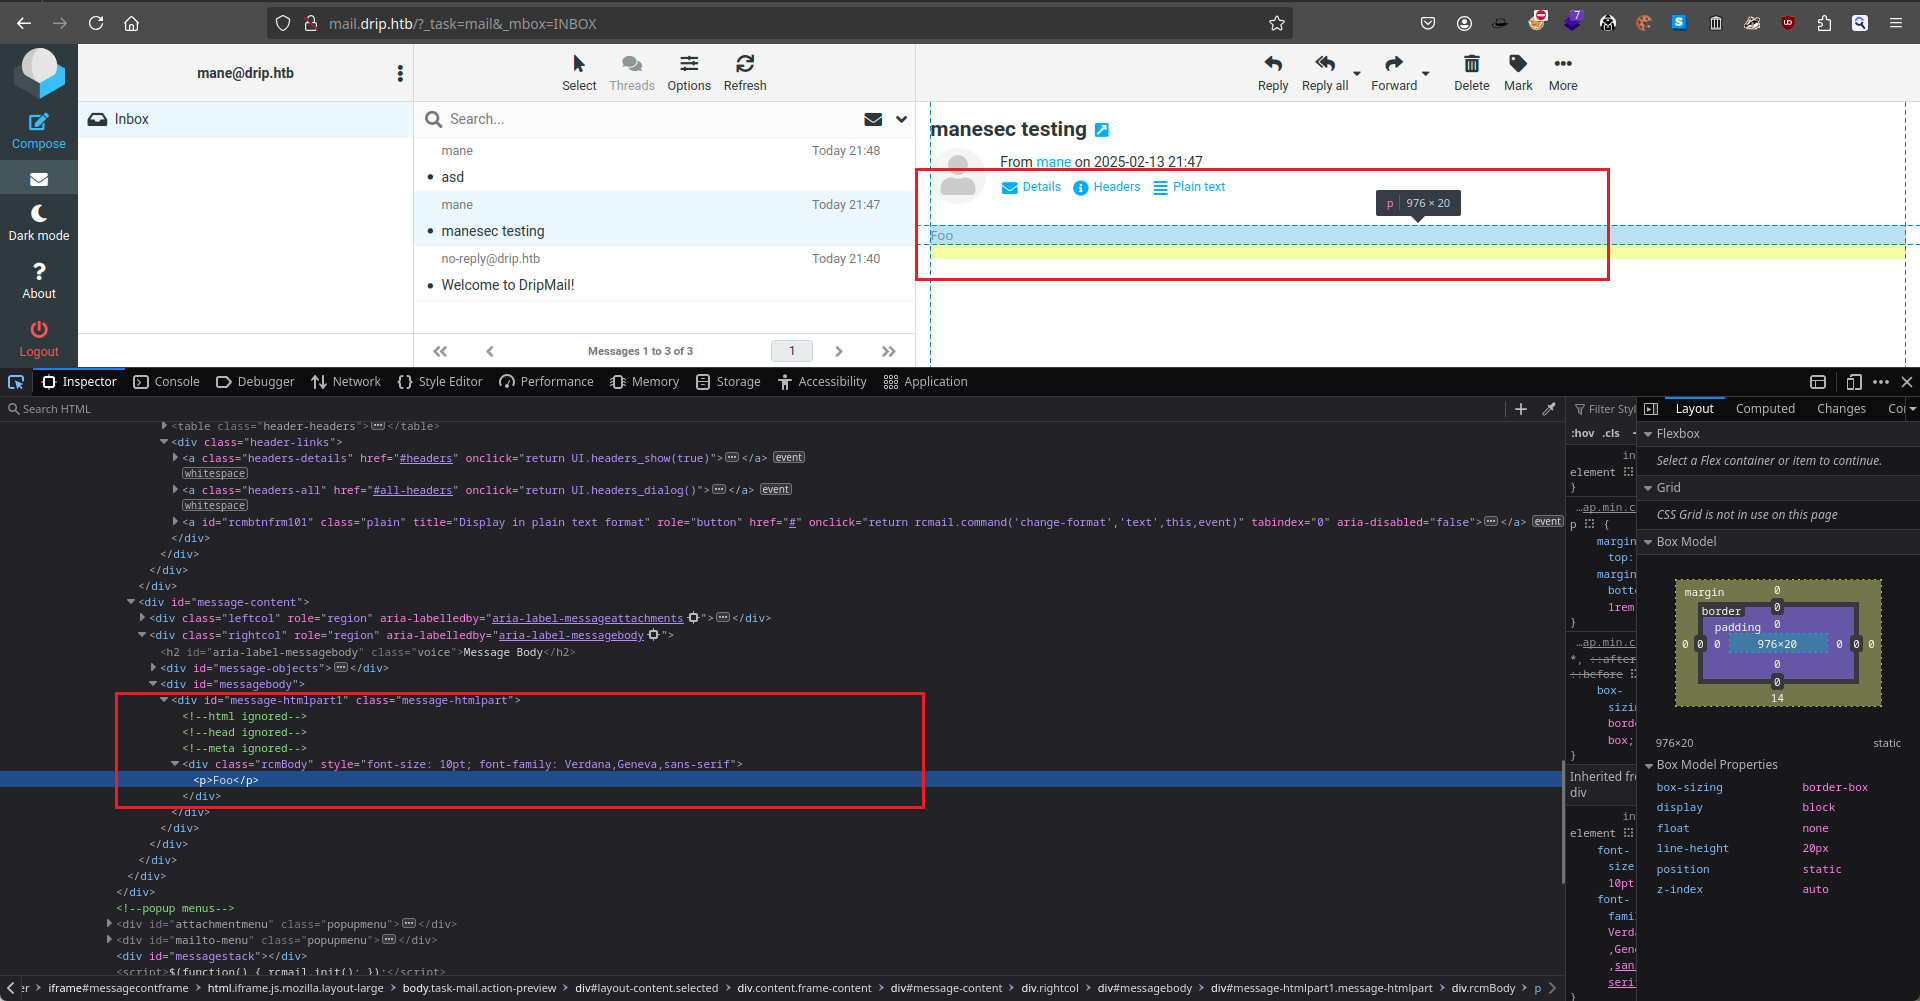Image resolution: width=1920 pixels, height=1001 pixels.
Task: Open Forward options dropdown arrow
Action: (1426, 73)
